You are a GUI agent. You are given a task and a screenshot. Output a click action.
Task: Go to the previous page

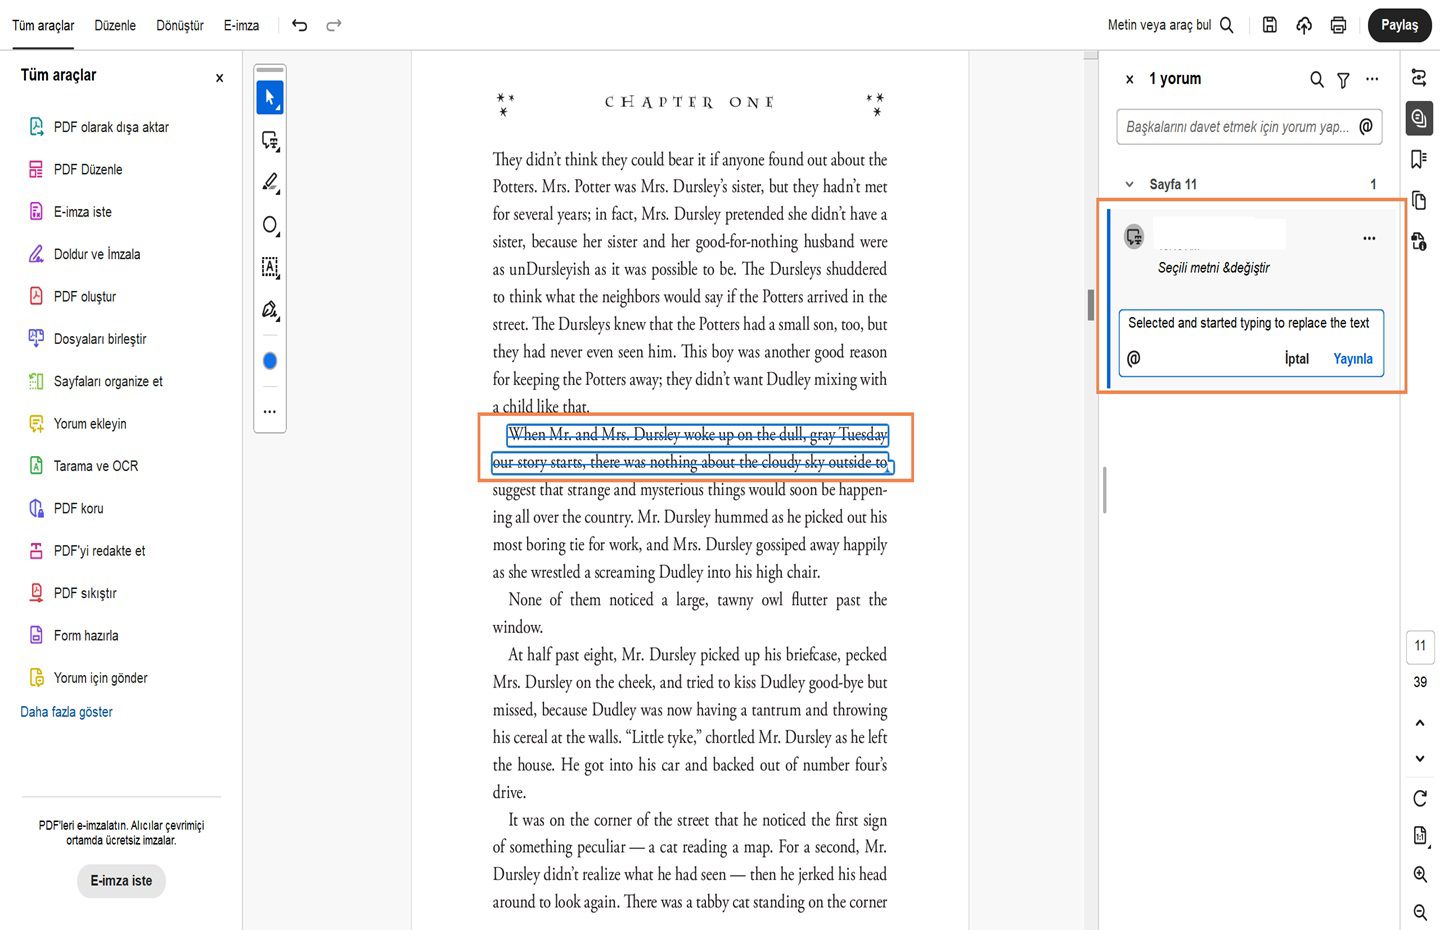coord(1420,723)
